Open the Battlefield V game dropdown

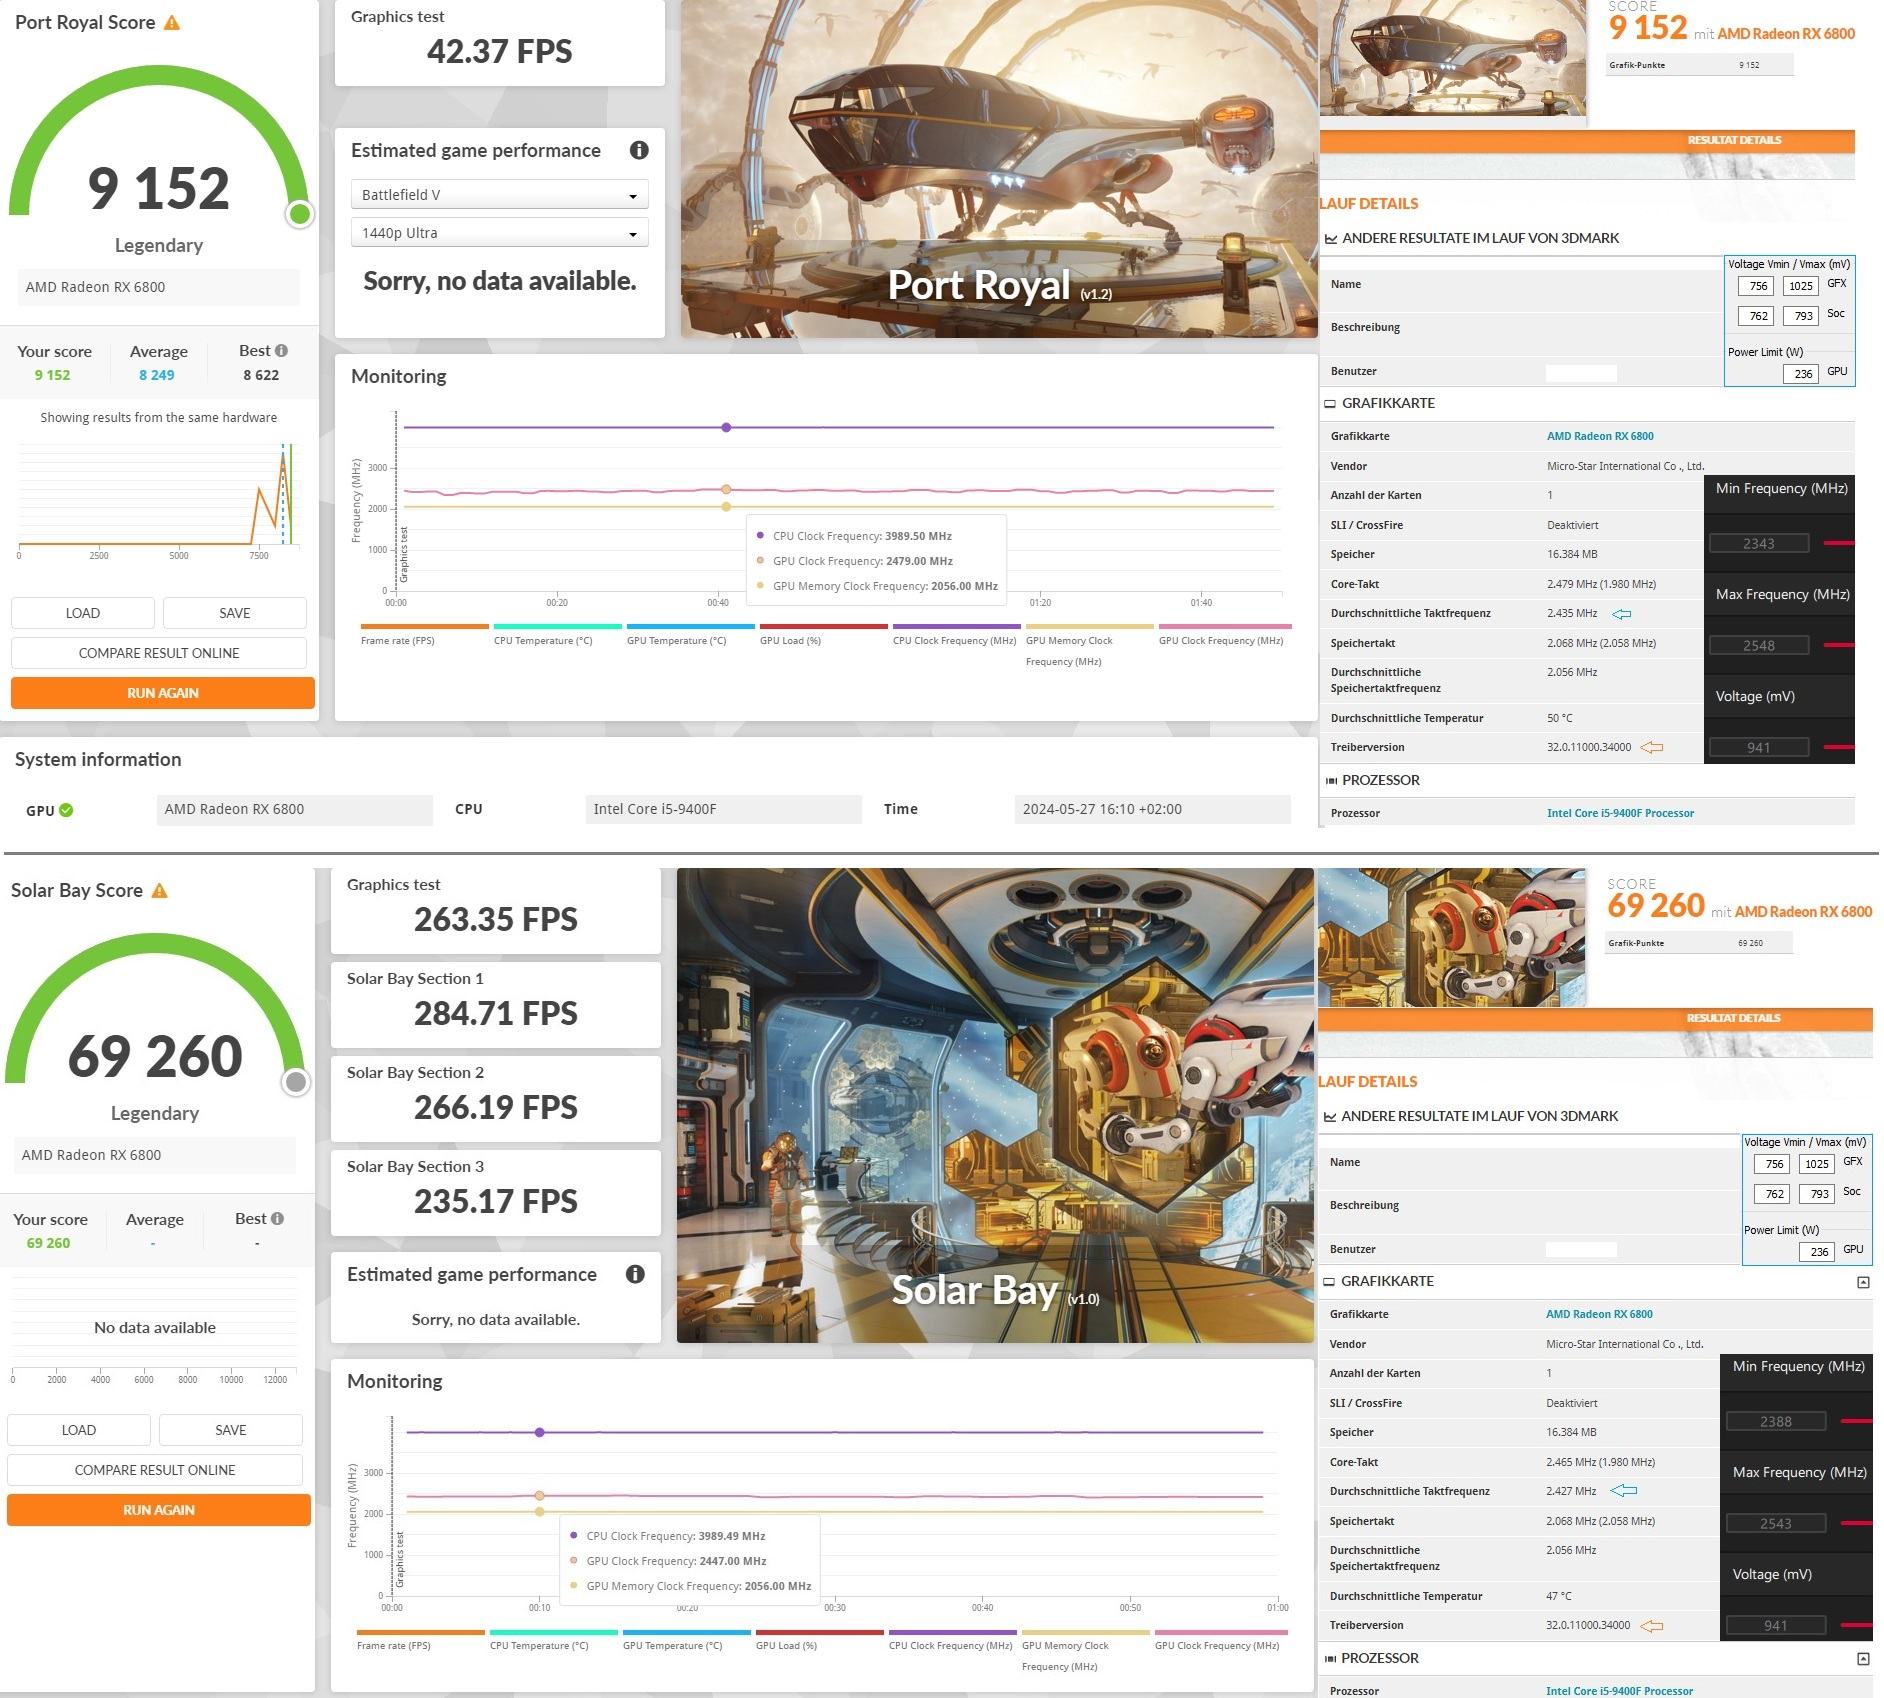click(500, 194)
